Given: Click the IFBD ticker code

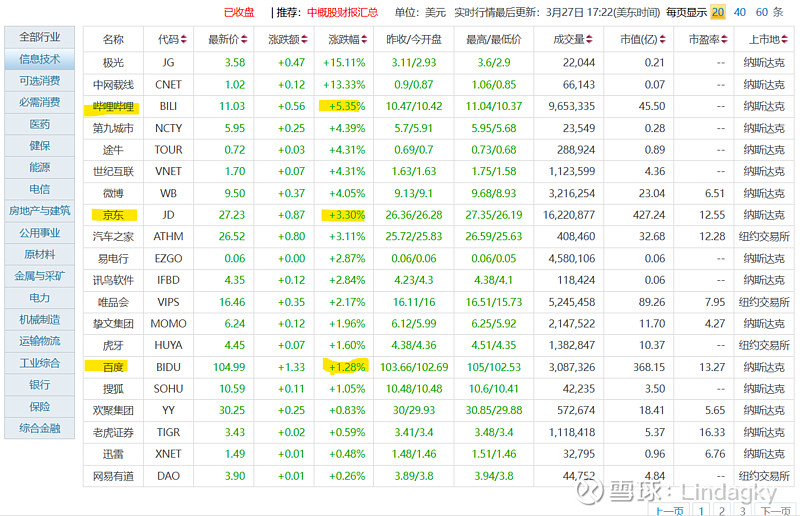Looking at the screenshot, I should 168,280.
